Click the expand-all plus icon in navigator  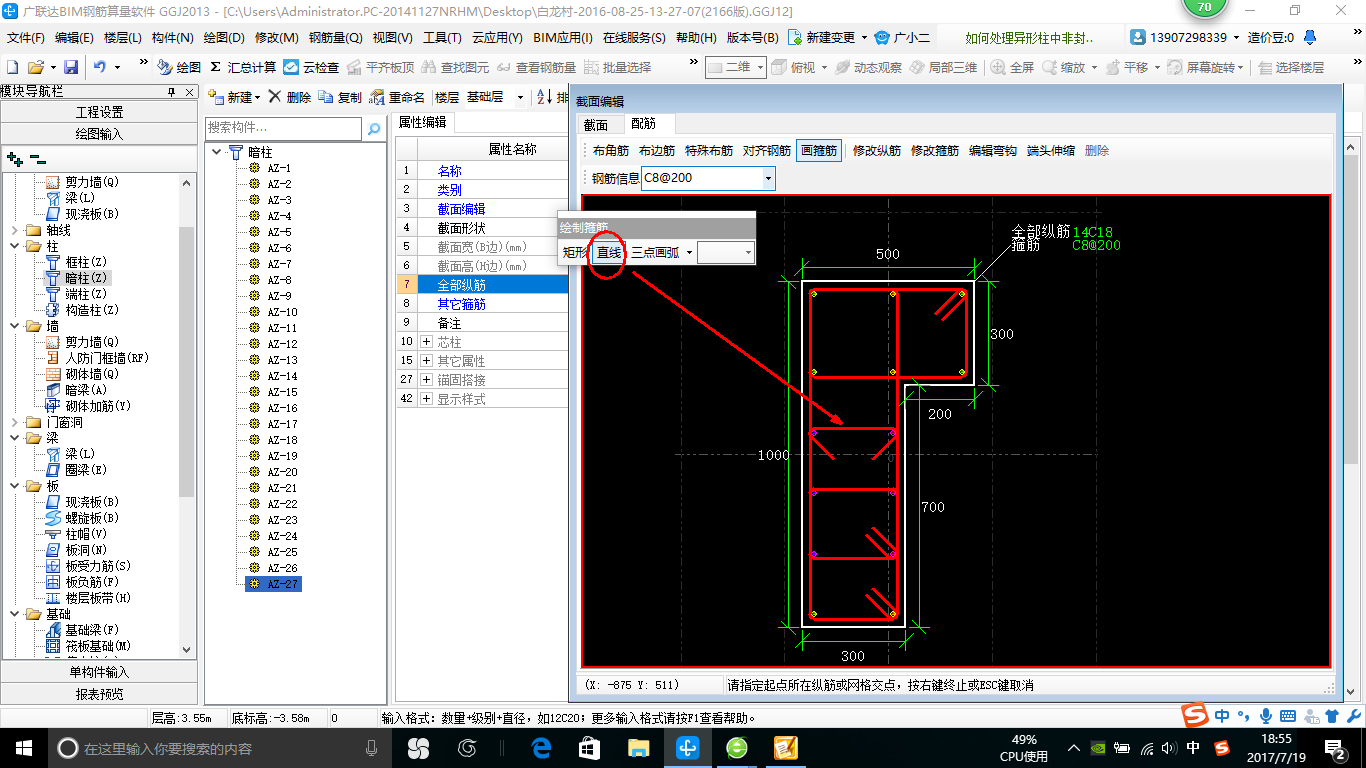click(15, 159)
